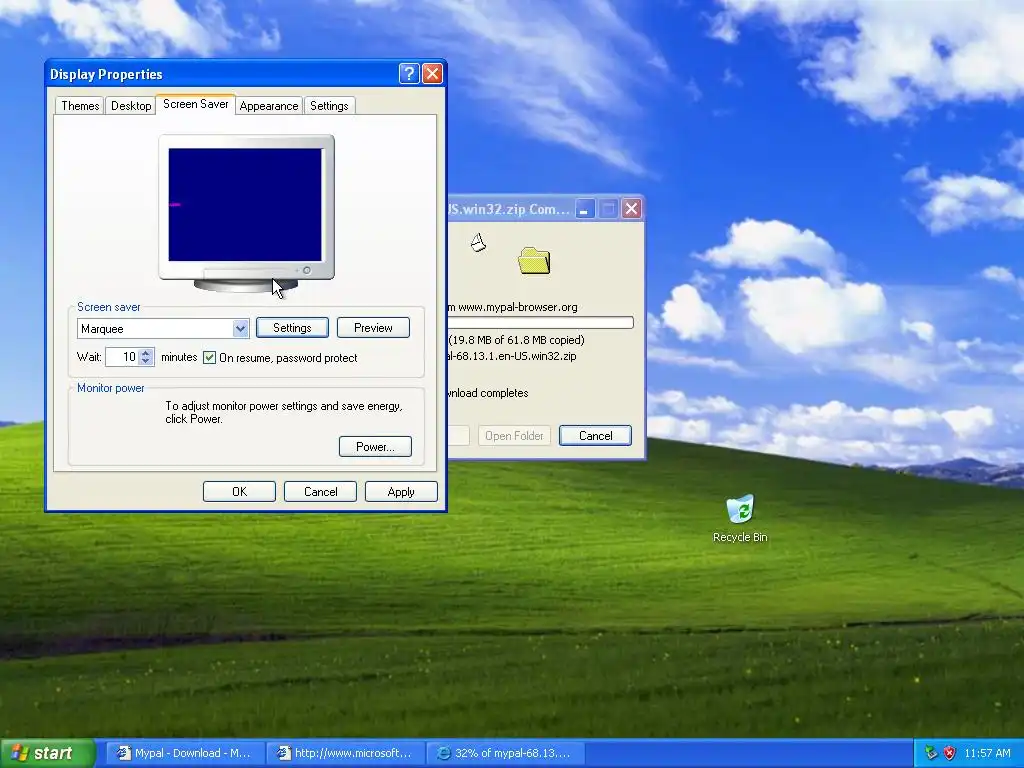Click the taskbar clock showing 11:57 AM
Viewport: 1024px width, 768px height.
click(x=987, y=753)
